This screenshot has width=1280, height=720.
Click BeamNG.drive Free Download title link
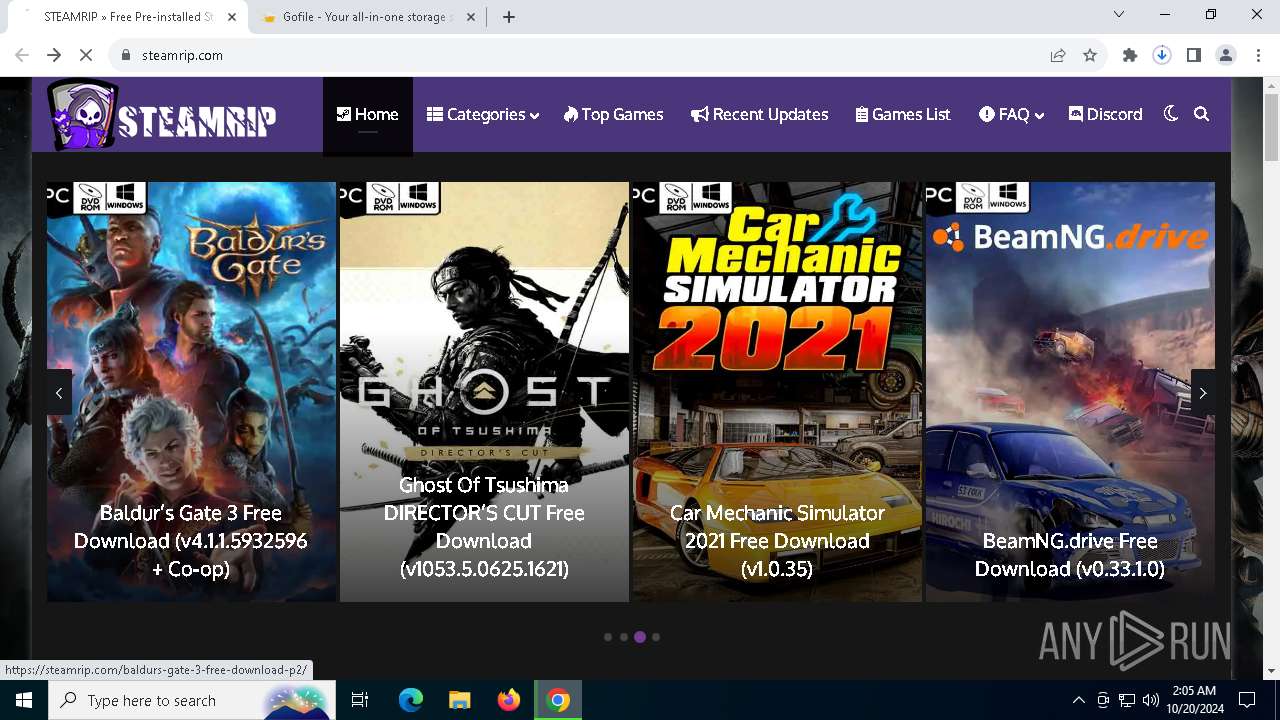[x=1070, y=555]
